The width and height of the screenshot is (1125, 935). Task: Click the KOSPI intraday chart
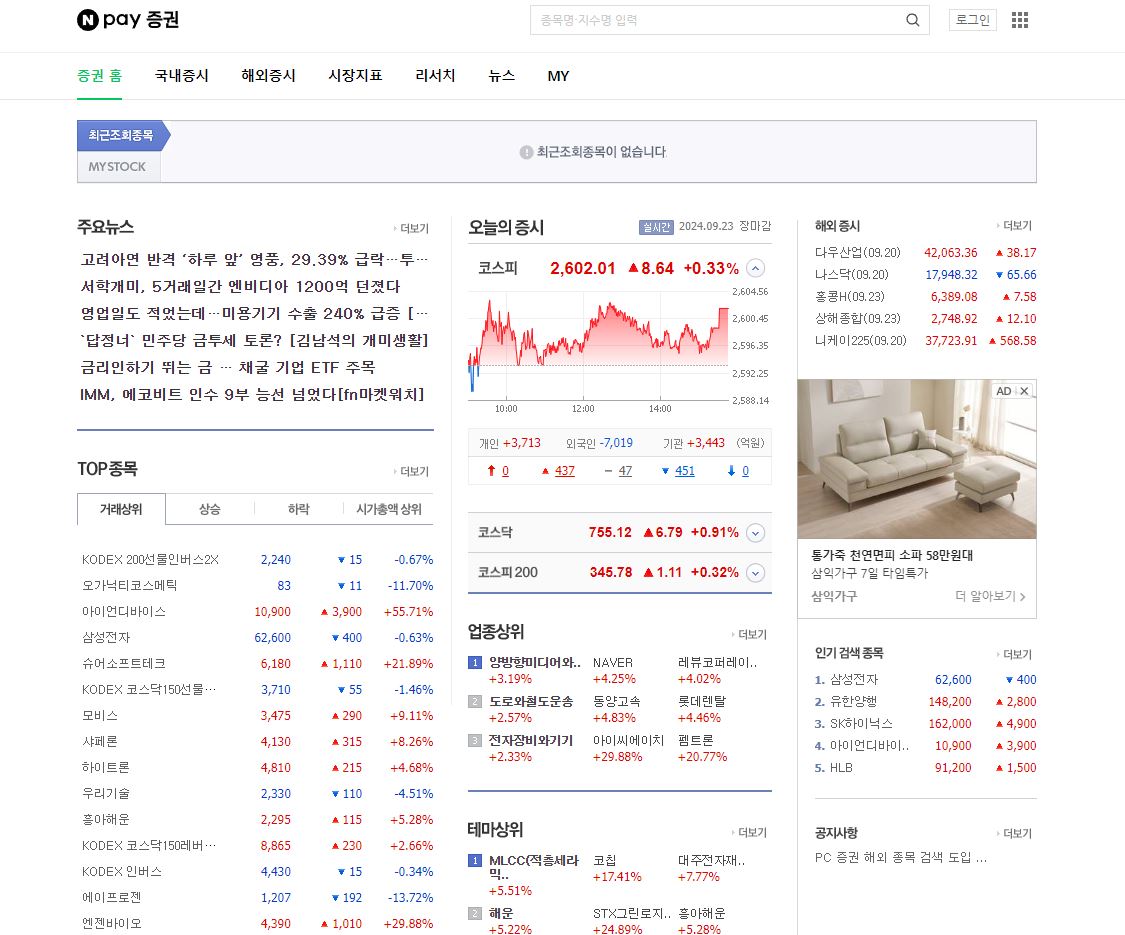tap(599, 346)
